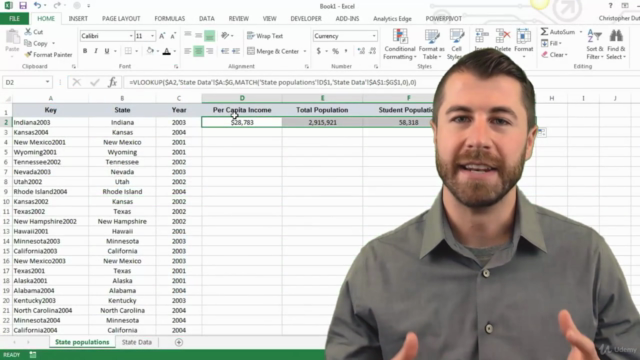Viewport: 640px width, 360px height.
Task: Click Decrease Indent icon
Action: coord(225,51)
